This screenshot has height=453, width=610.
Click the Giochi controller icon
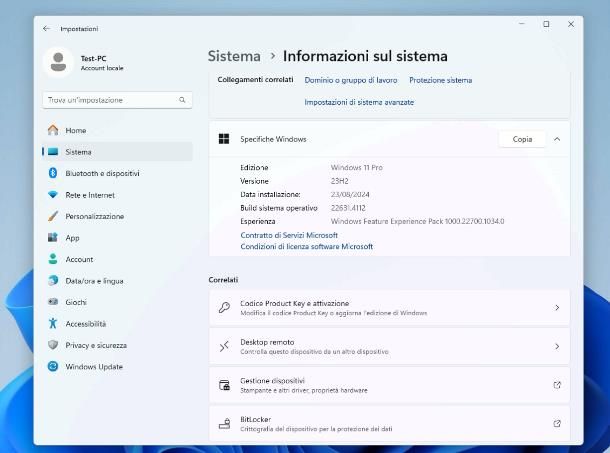(x=53, y=302)
